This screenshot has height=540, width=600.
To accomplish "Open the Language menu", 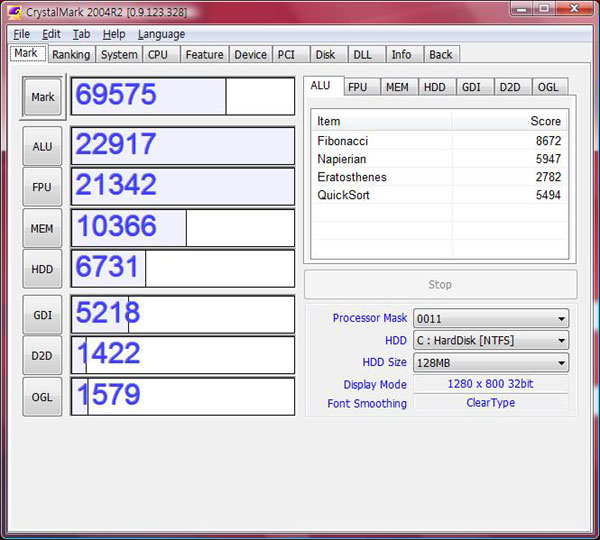I will coord(161,34).
